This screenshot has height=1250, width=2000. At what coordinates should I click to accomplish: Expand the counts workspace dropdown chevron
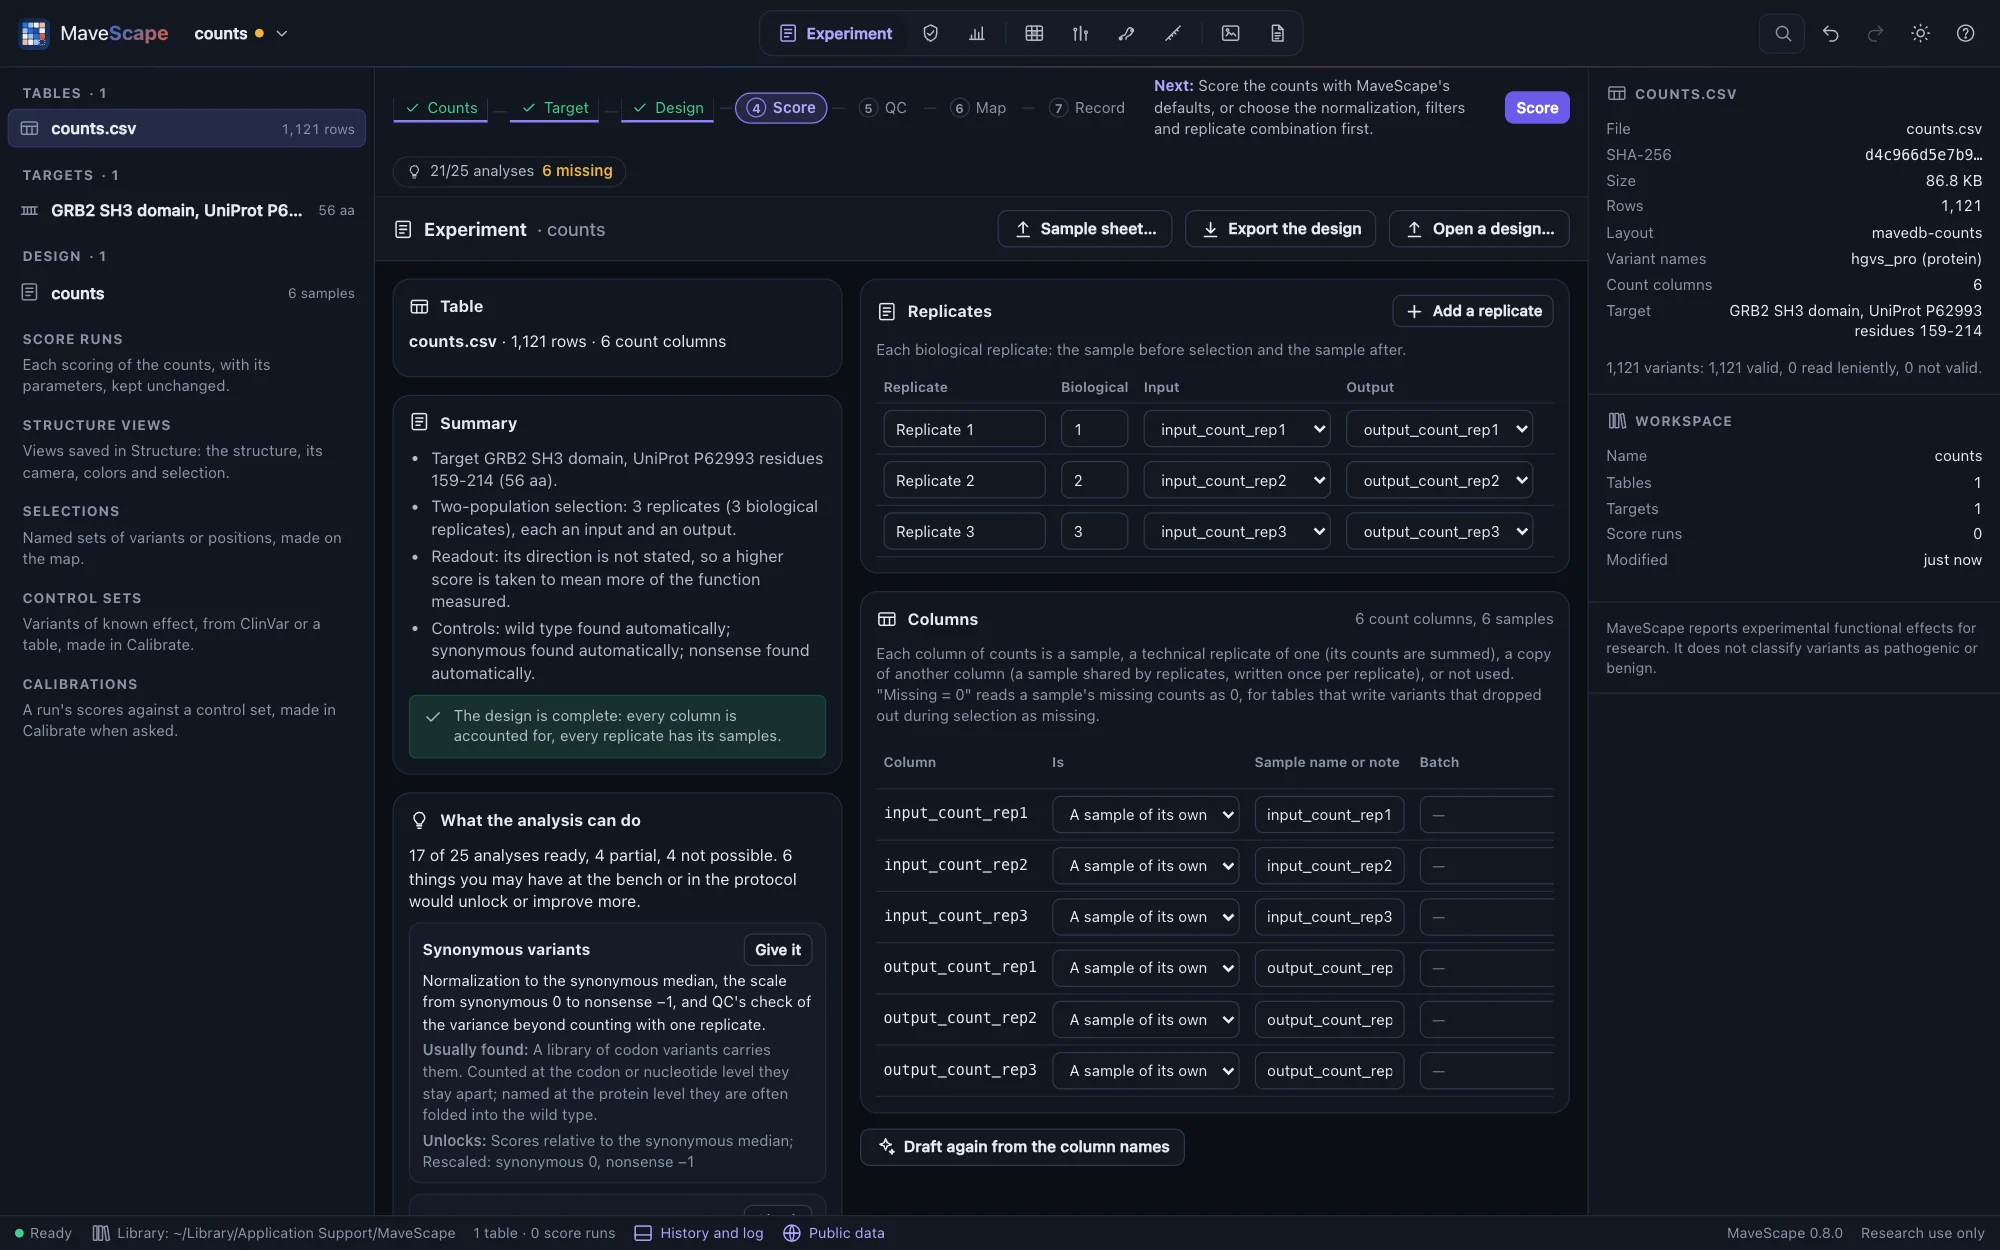282,33
